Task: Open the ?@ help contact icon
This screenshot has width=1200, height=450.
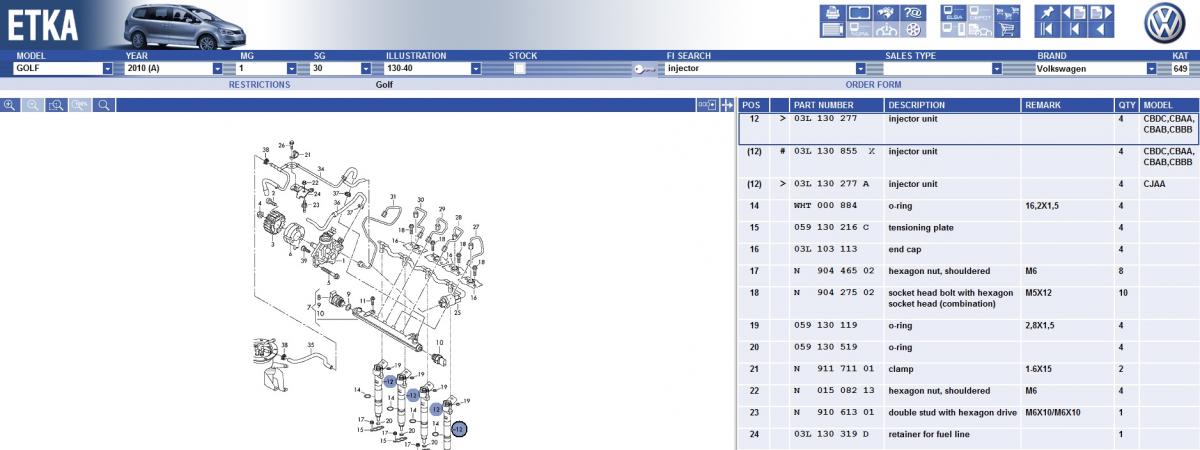Action: [913, 13]
